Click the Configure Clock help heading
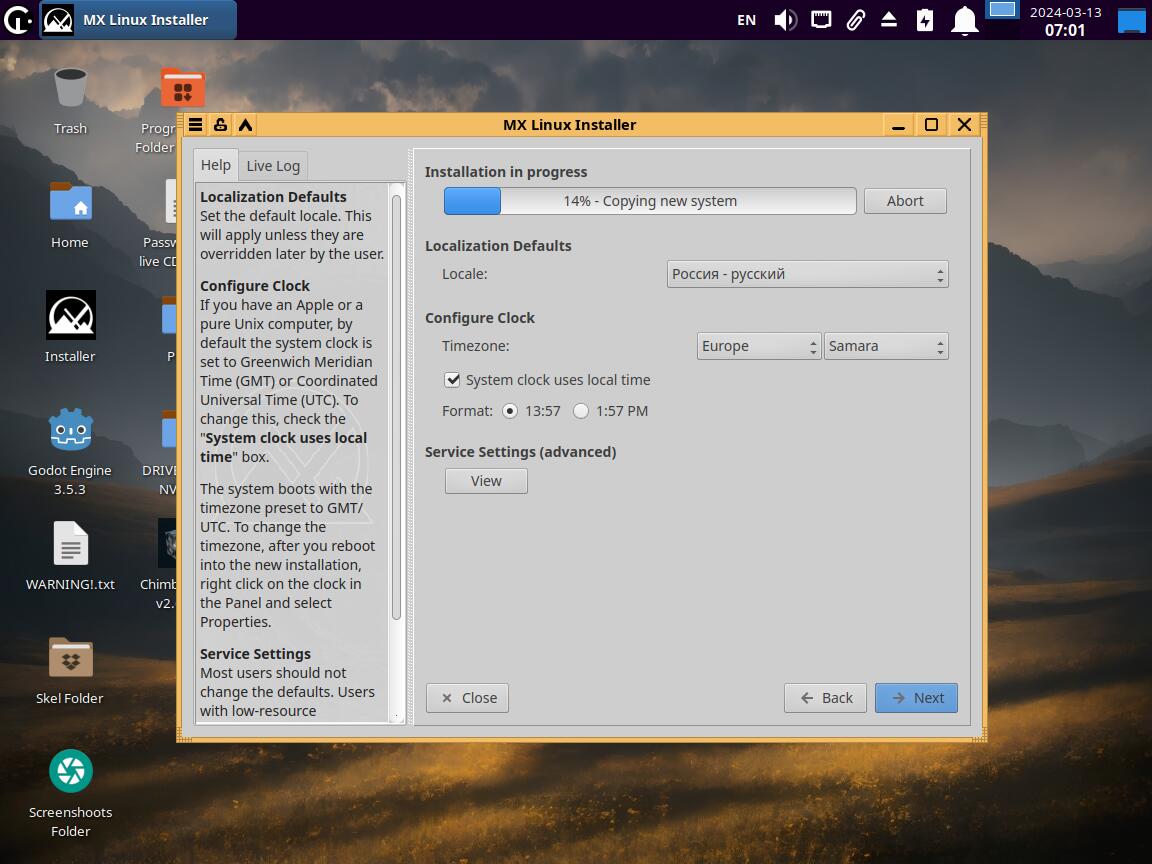1152x864 pixels. (x=255, y=286)
